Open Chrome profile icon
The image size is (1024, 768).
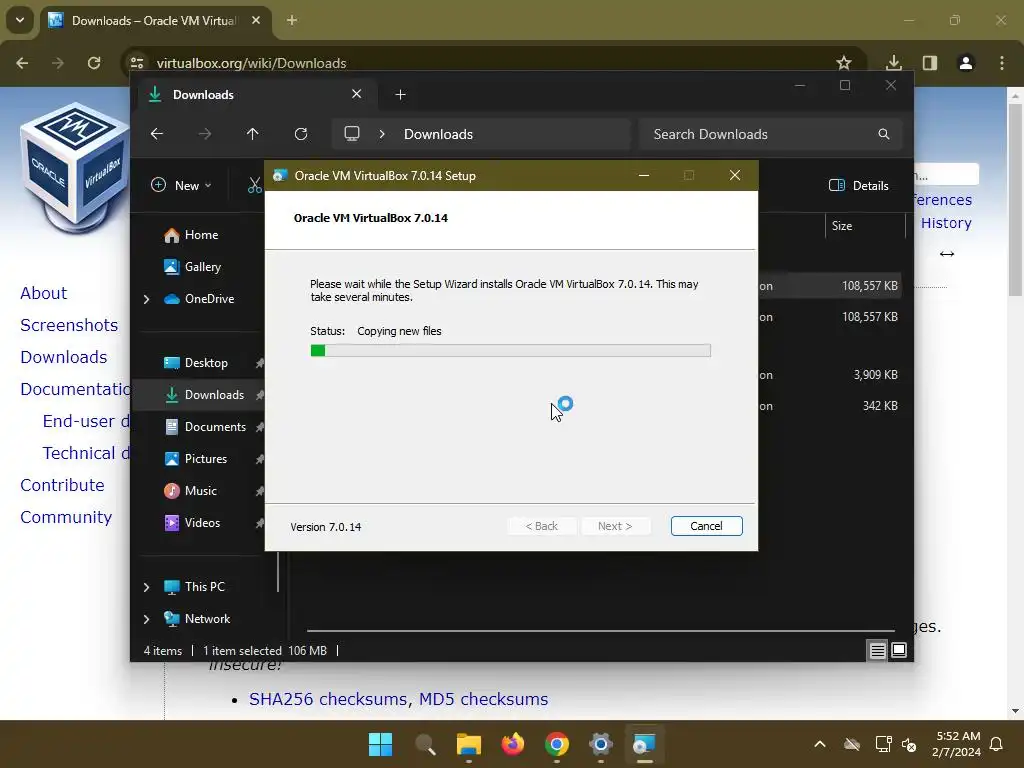pyautogui.click(x=966, y=63)
